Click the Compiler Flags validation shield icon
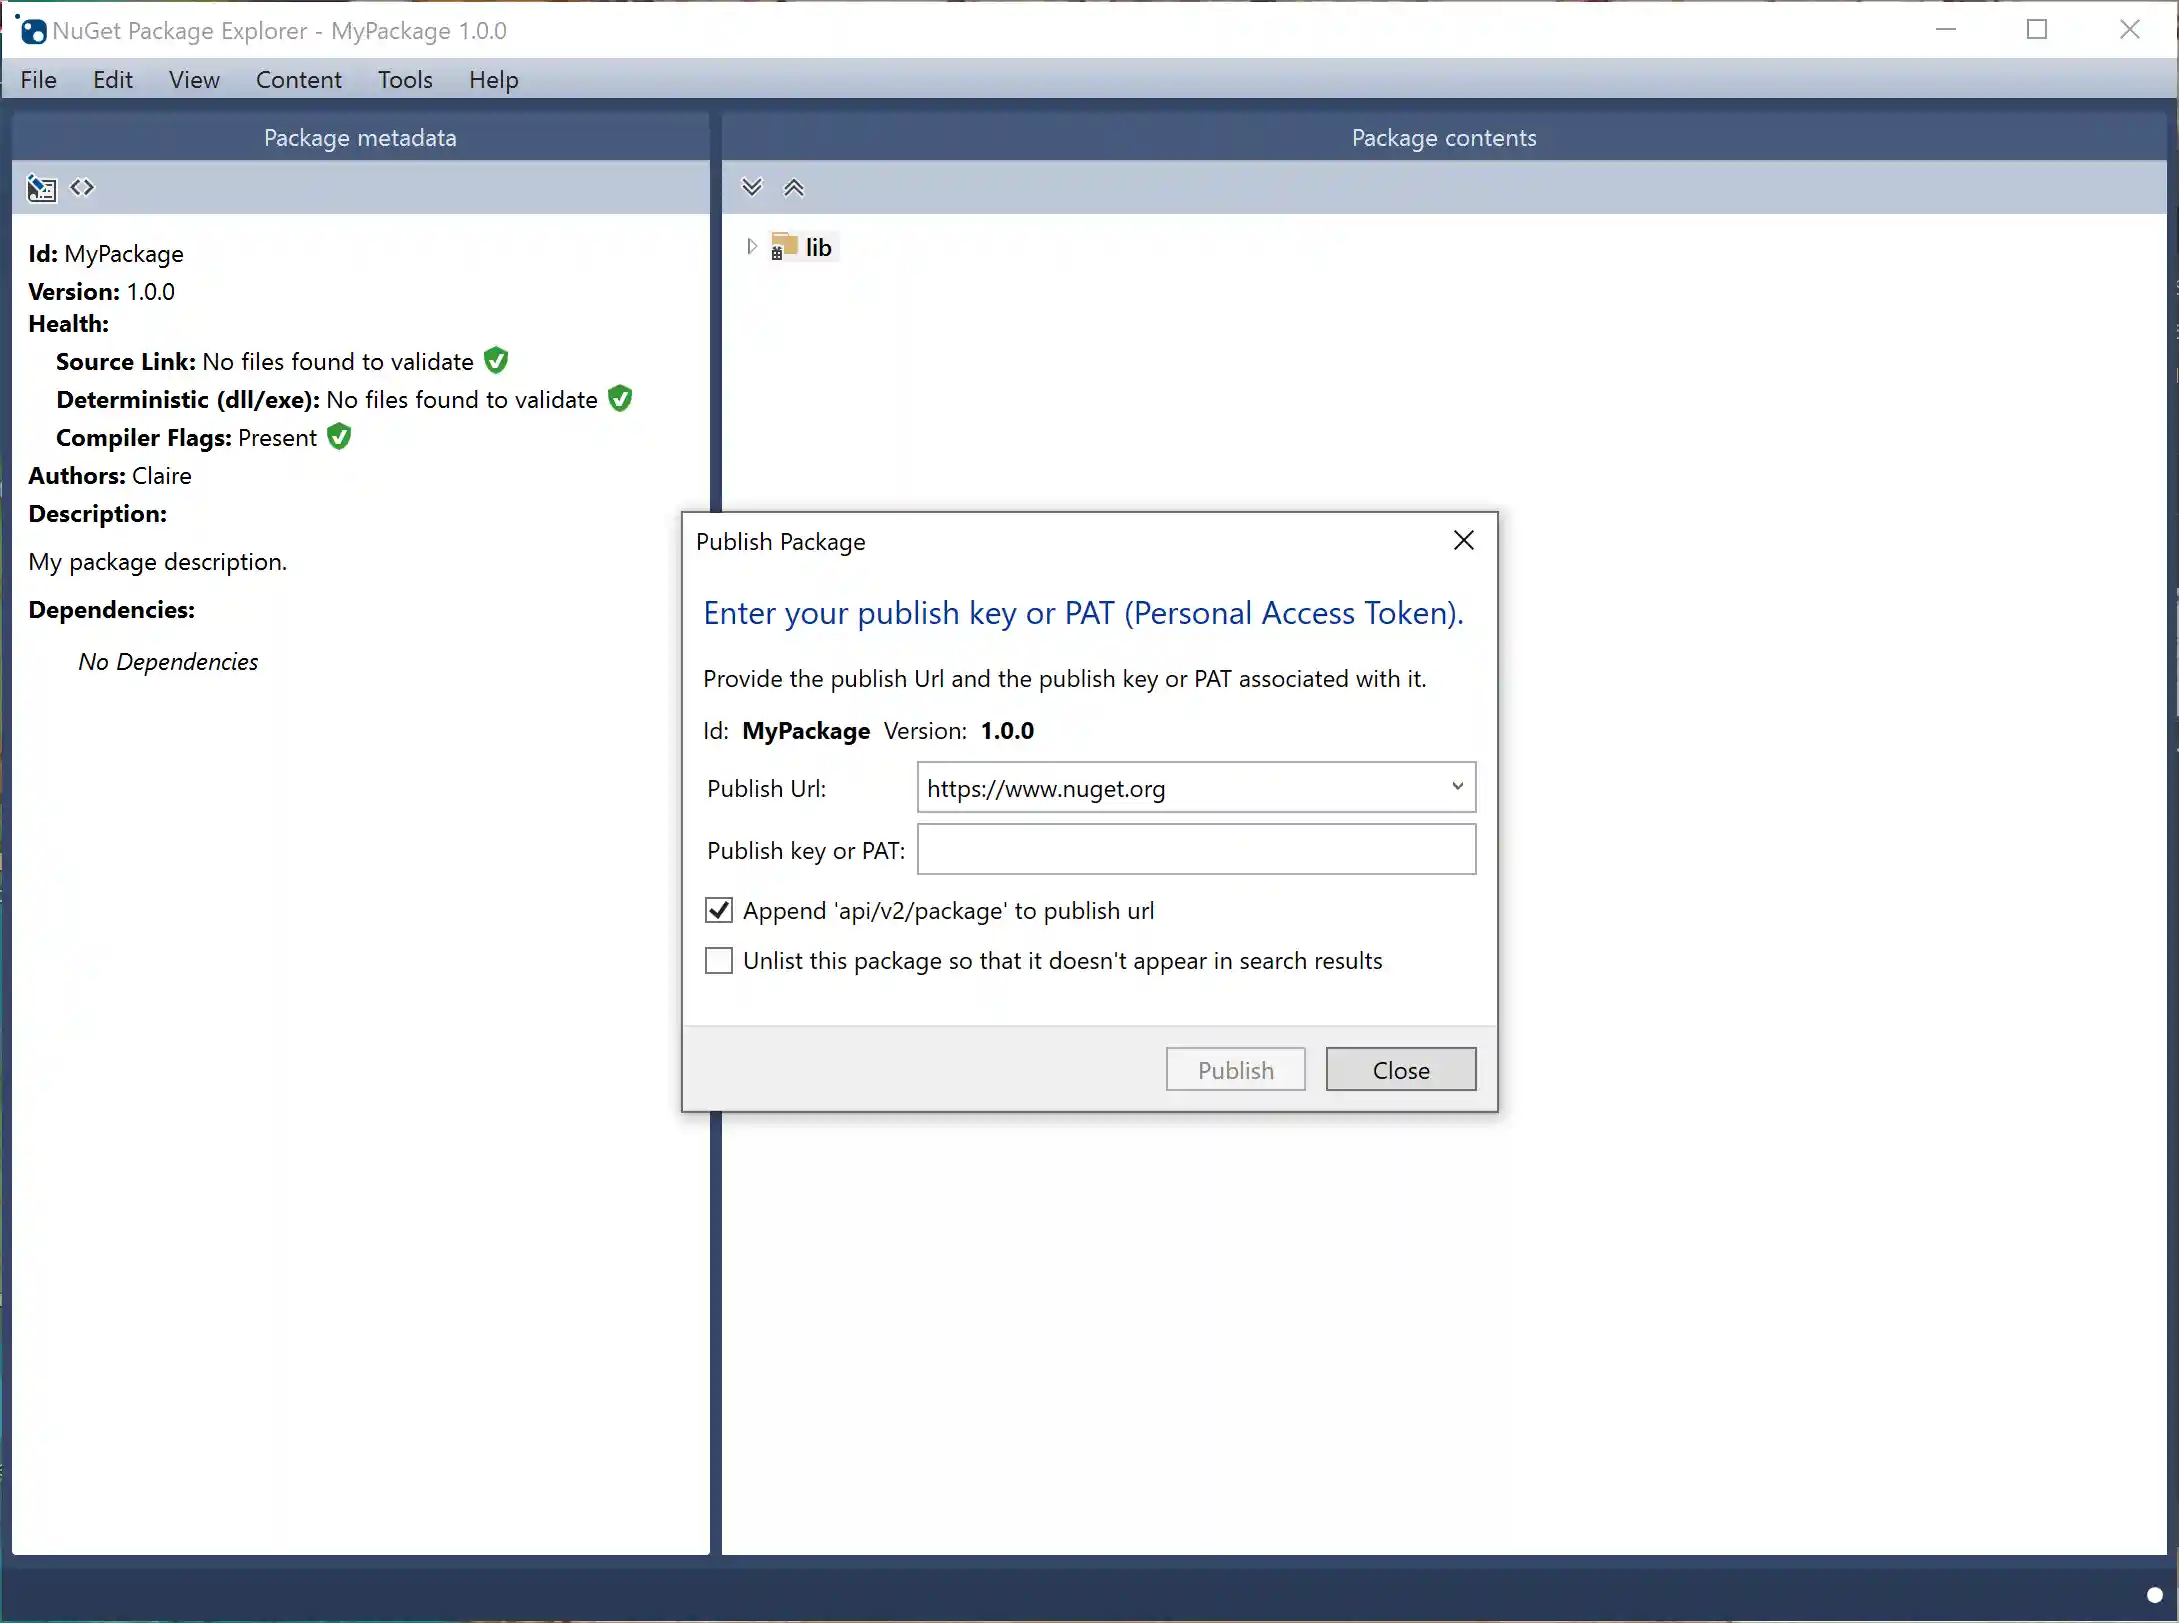The image size is (2179, 1623). 338,436
